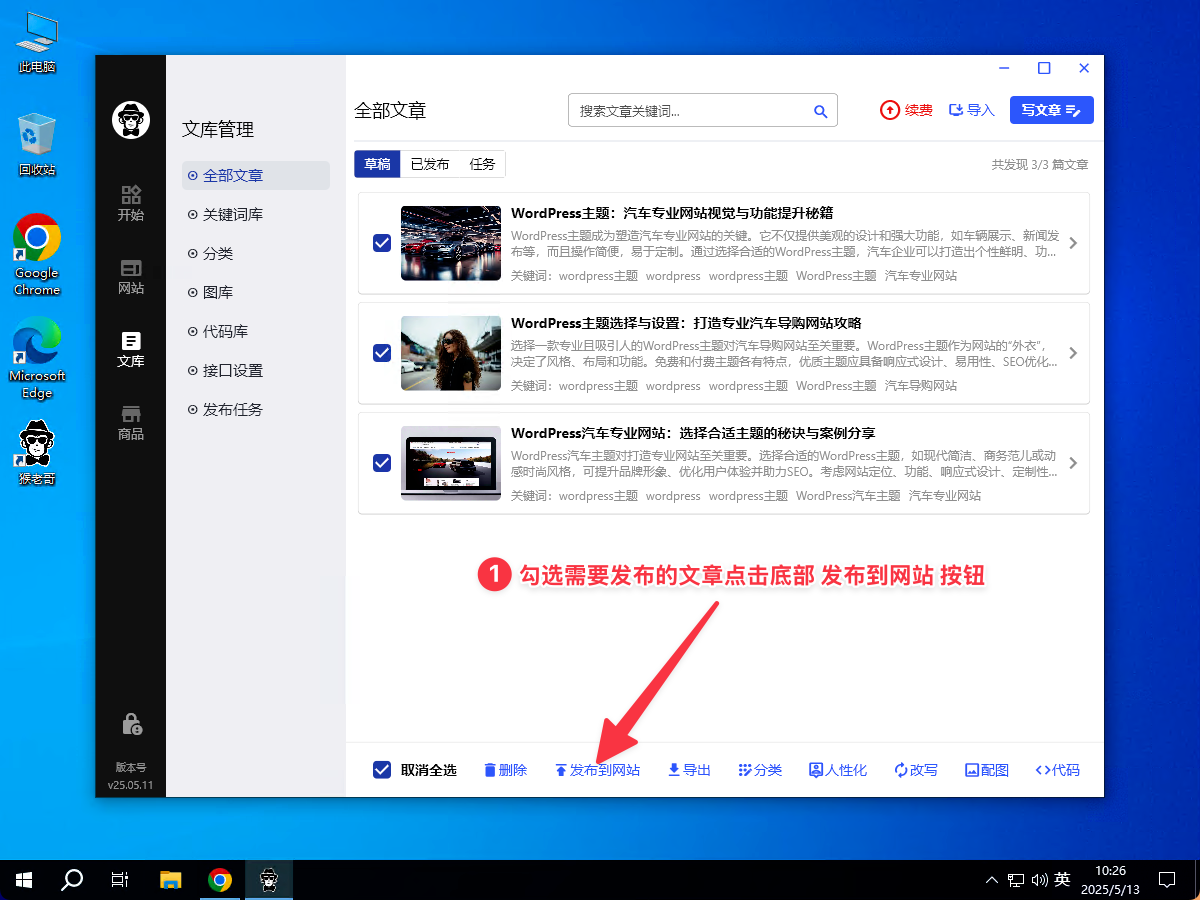This screenshot has width=1200, height=900.
Task: Open the 商品 section in sidebar
Action: [x=131, y=423]
